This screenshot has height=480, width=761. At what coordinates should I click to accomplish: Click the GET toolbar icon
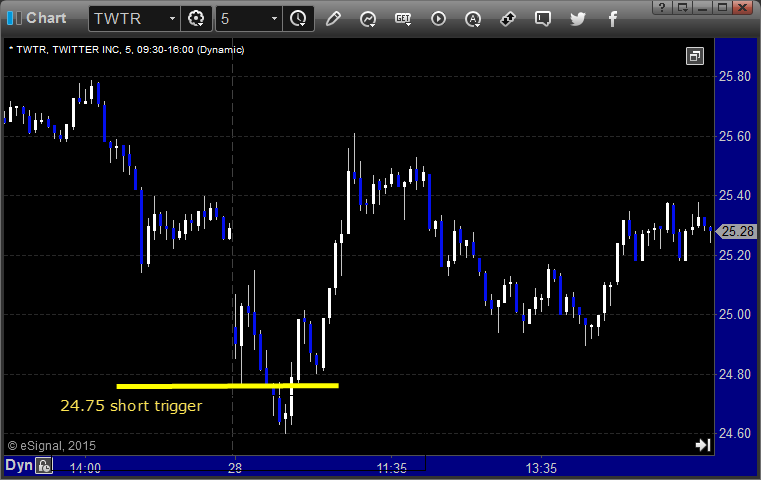click(403, 19)
